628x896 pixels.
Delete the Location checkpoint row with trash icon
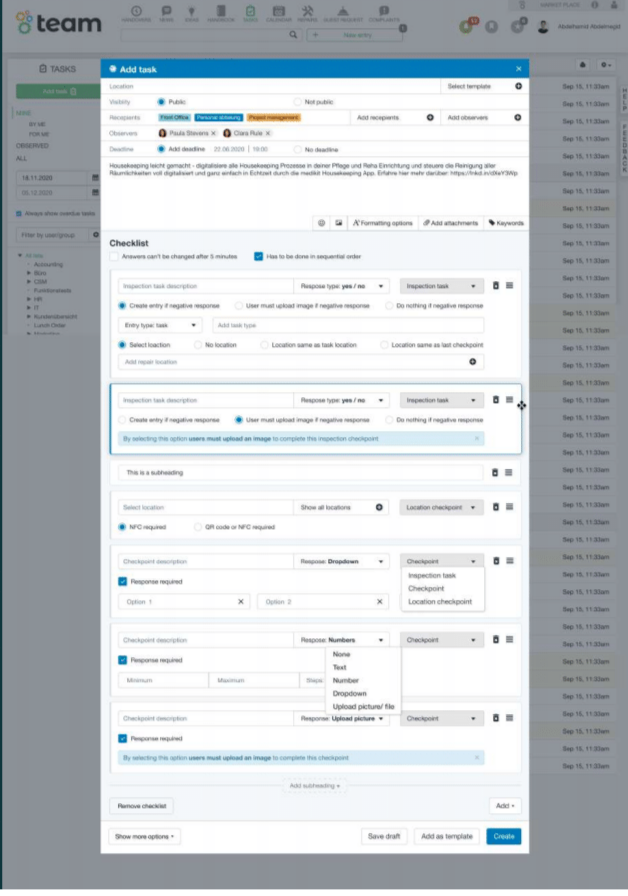tap(496, 507)
